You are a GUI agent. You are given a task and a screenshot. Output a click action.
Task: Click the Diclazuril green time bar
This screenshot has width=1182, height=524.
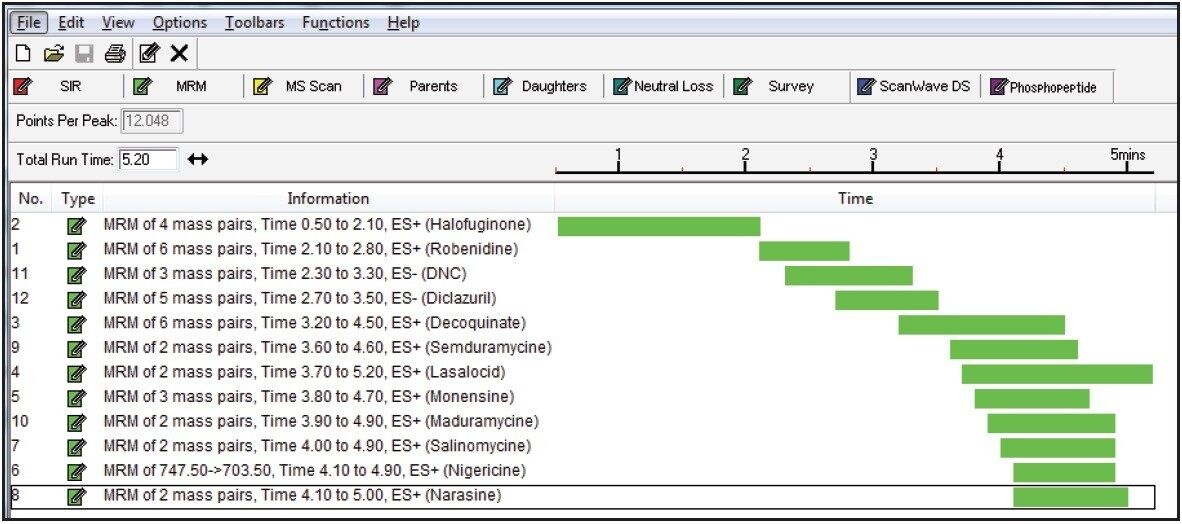886,300
